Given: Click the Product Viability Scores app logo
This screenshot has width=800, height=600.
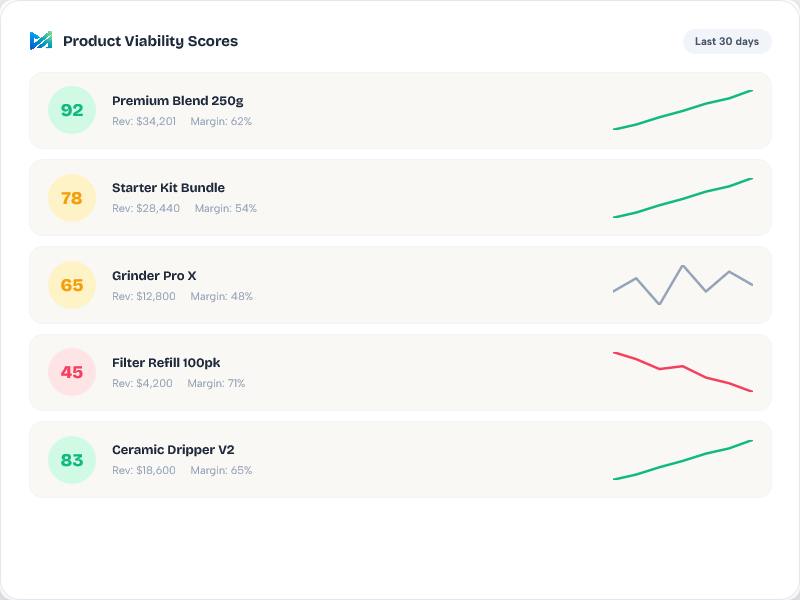Looking at the screenshot, I should (x=39, y=40).
